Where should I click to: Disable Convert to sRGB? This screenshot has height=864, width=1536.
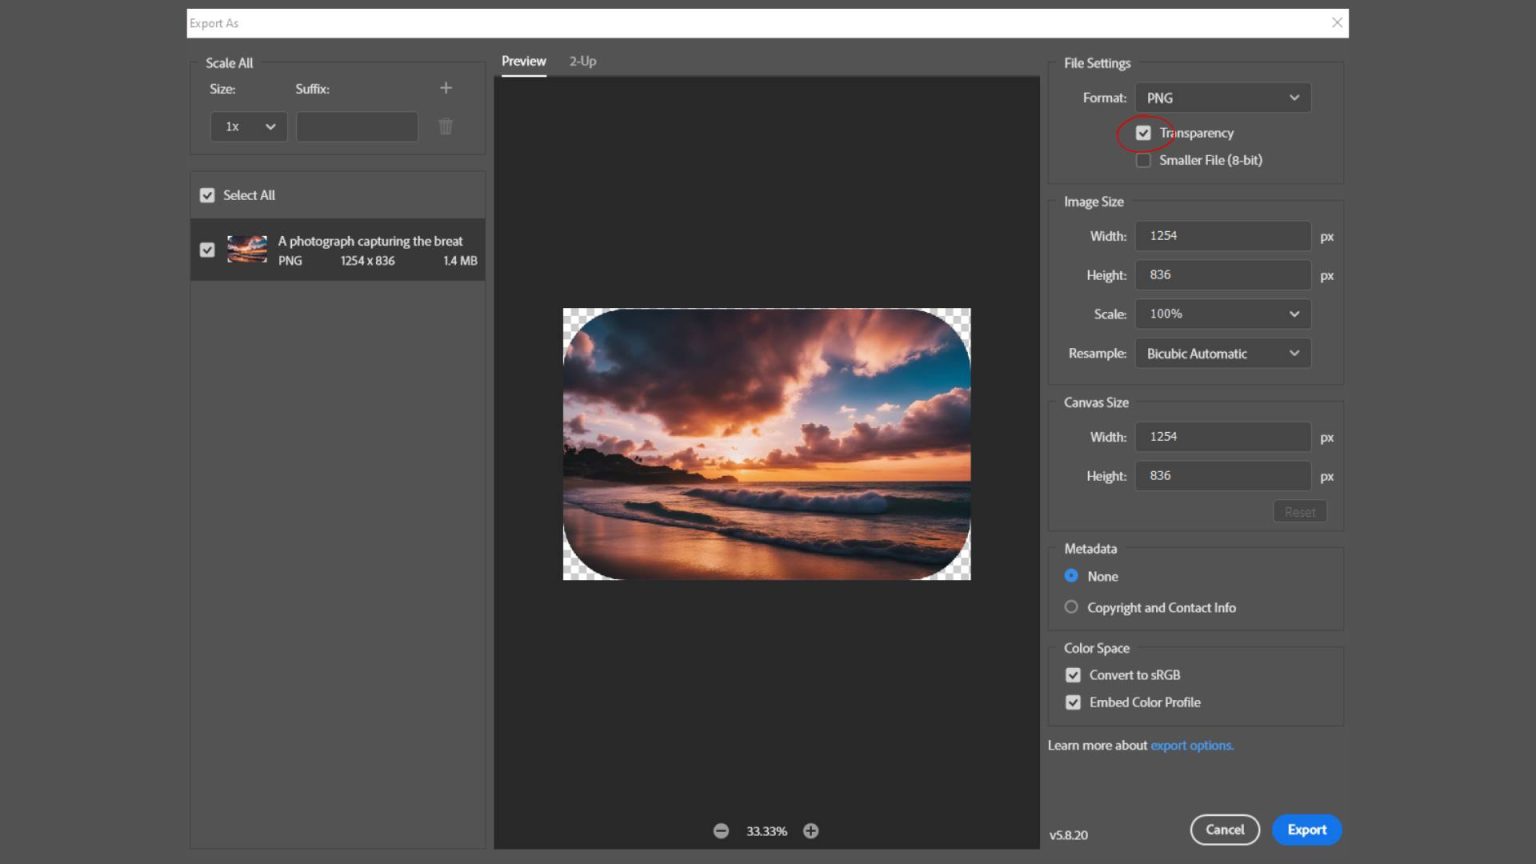point(1072,674)
